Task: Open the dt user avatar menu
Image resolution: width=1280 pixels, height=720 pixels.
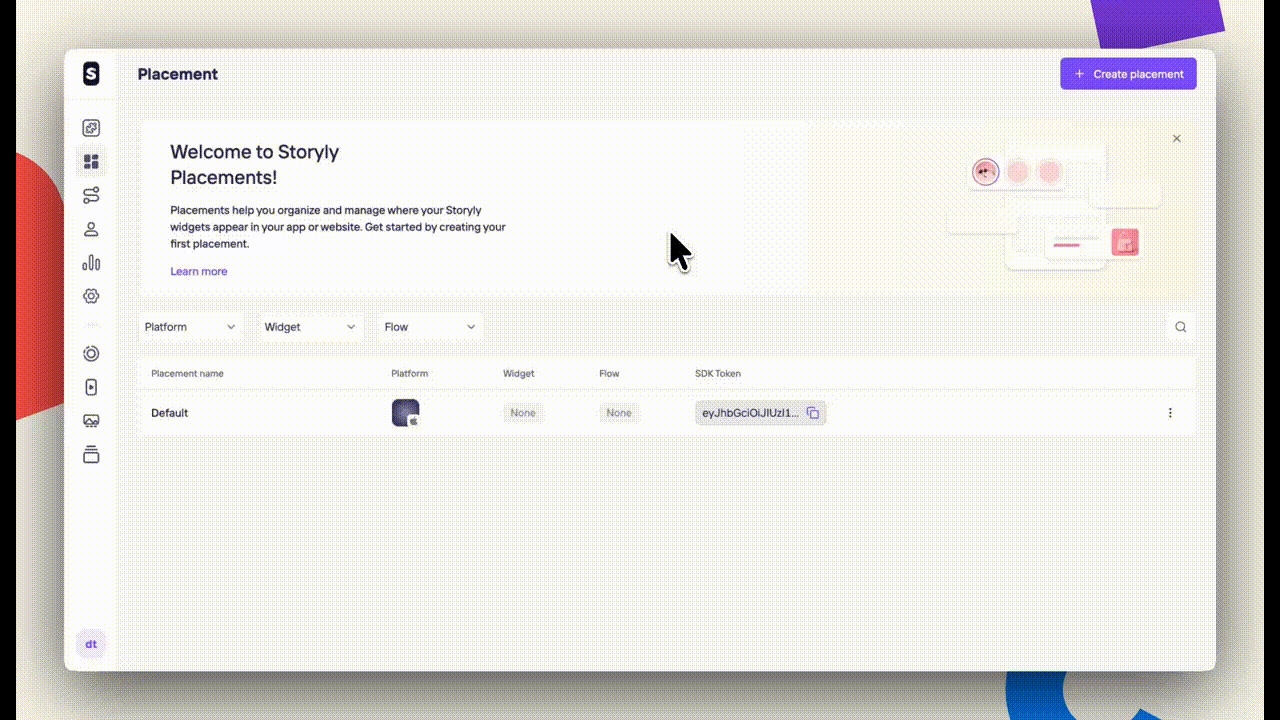Action: coord(91,644)
